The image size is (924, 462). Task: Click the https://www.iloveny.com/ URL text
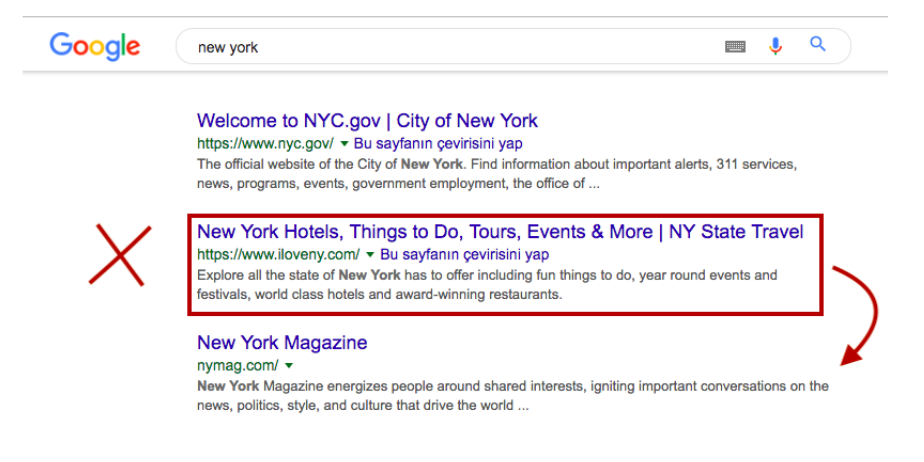coord(278,255)
